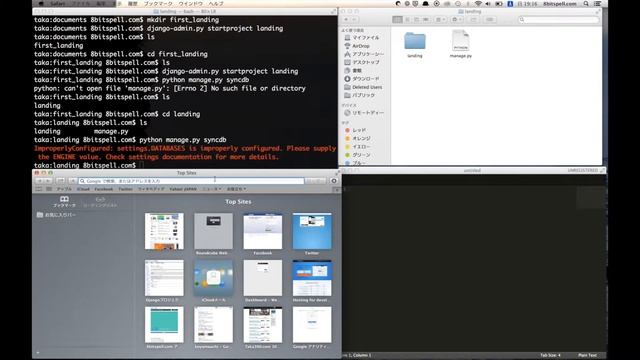This screenshot has height=360, width=640.
Task: Open the iCloud bookmark in Safari
Action: (x=83, y=189)
